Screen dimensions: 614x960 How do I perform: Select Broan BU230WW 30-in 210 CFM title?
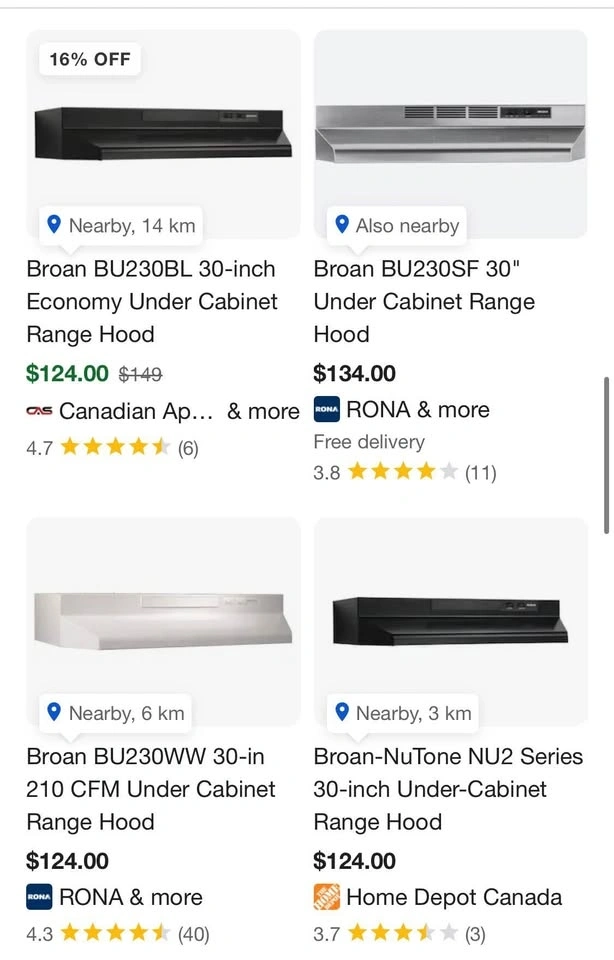coord(151,789)
